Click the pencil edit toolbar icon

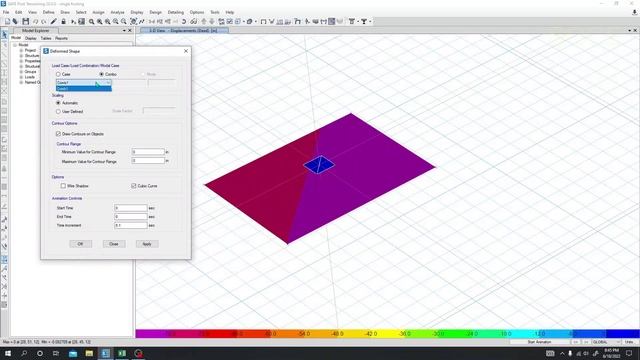pos(53,21)
